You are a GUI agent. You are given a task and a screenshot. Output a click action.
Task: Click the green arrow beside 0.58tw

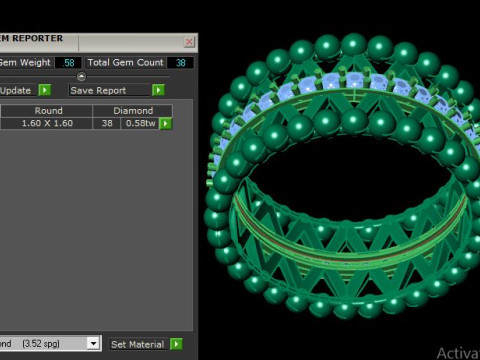(x=165, y=124)
